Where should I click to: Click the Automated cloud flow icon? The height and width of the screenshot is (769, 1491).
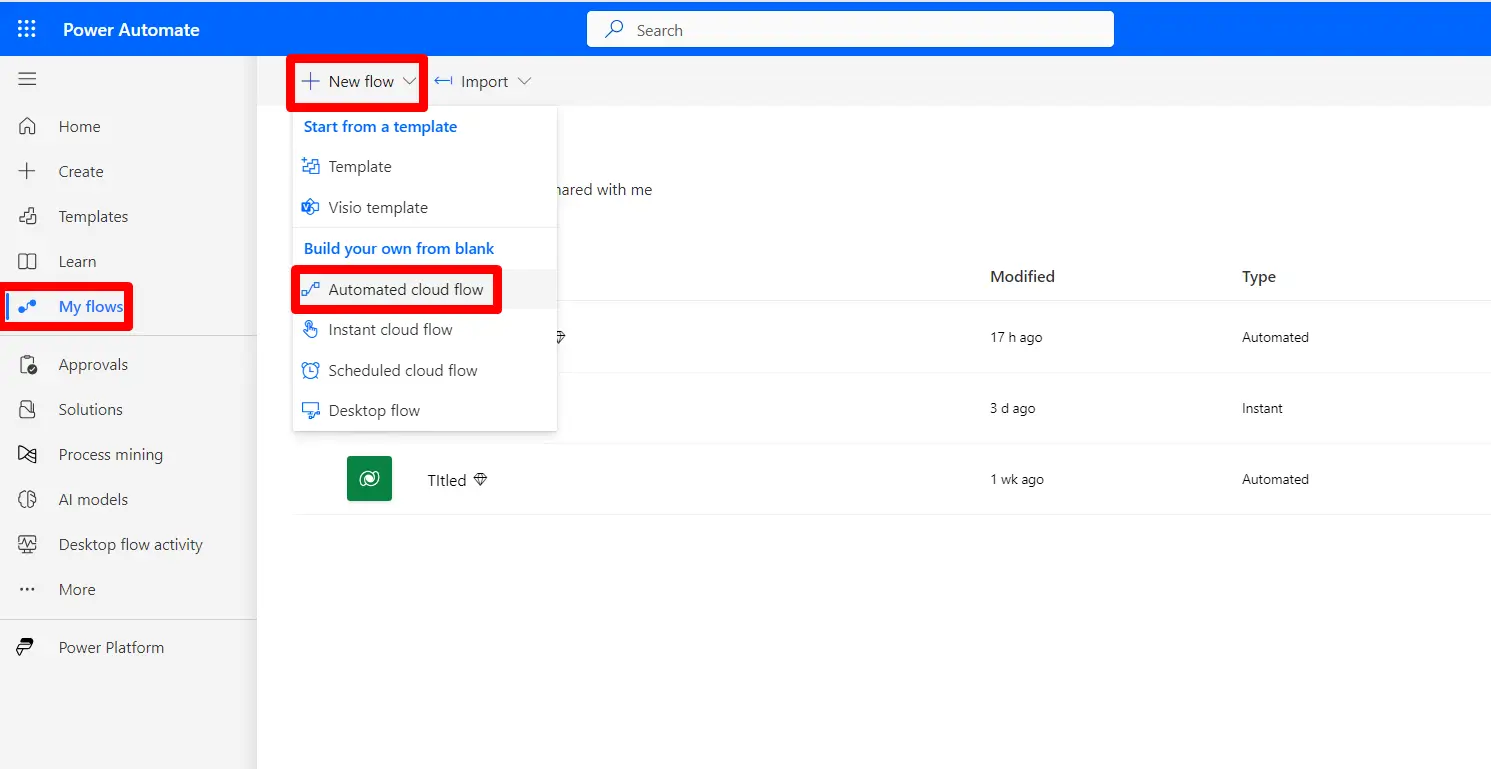pos(311,289)
